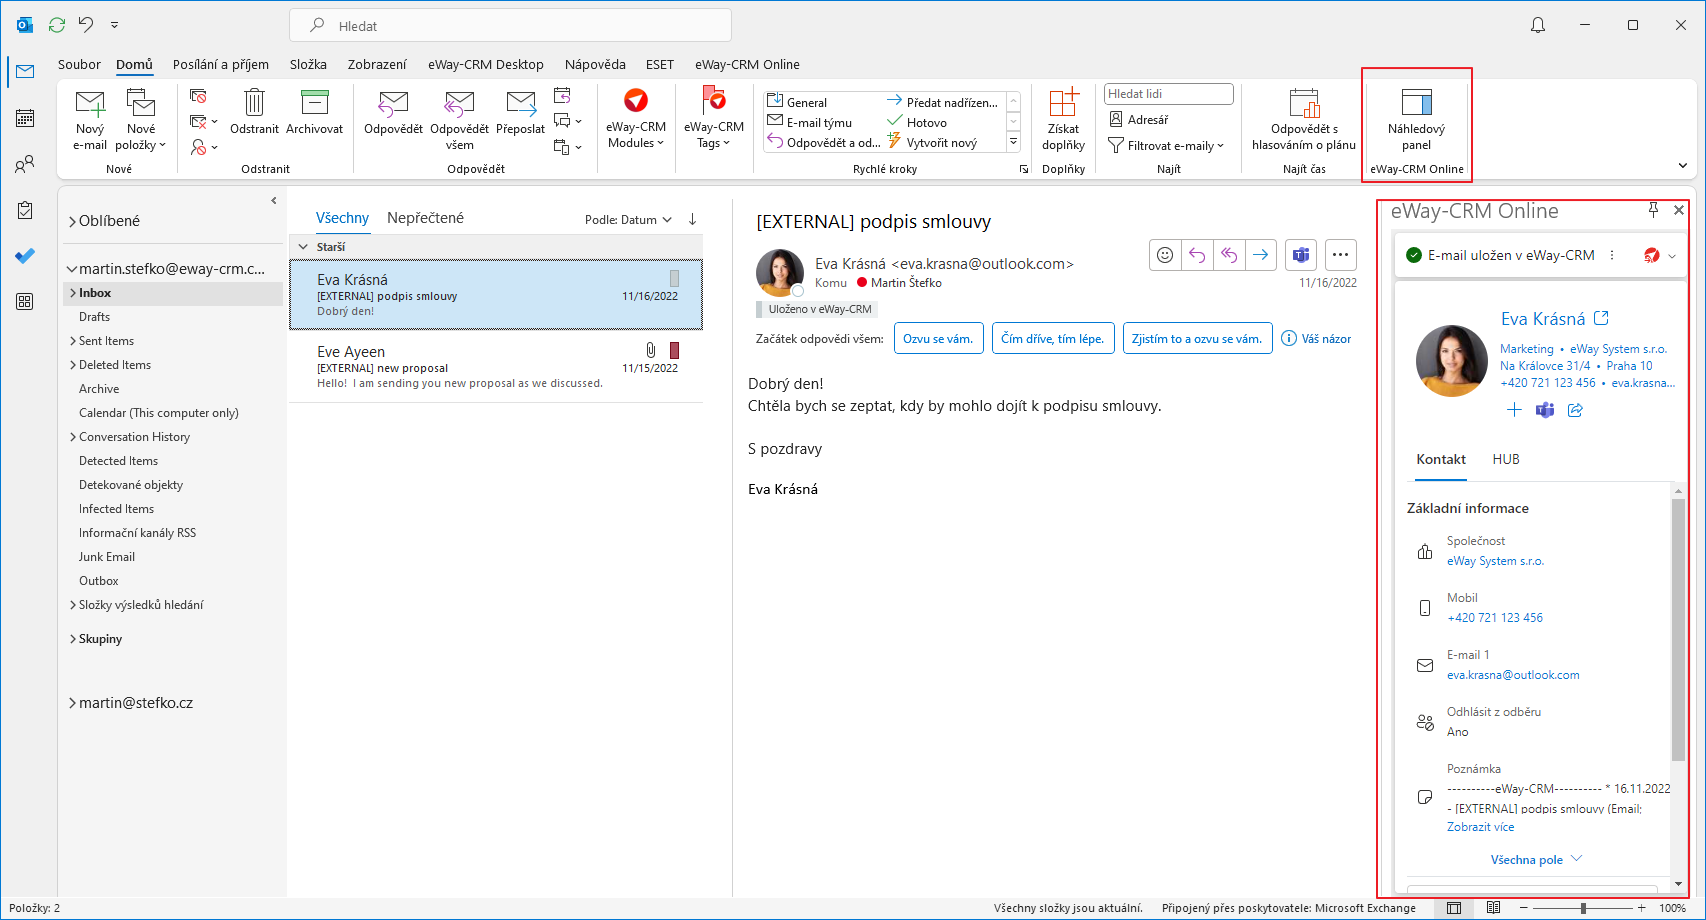The image size is (1706, 920).
Task: Click forward arrow in message header
Action: click(x=1261, y=255)
